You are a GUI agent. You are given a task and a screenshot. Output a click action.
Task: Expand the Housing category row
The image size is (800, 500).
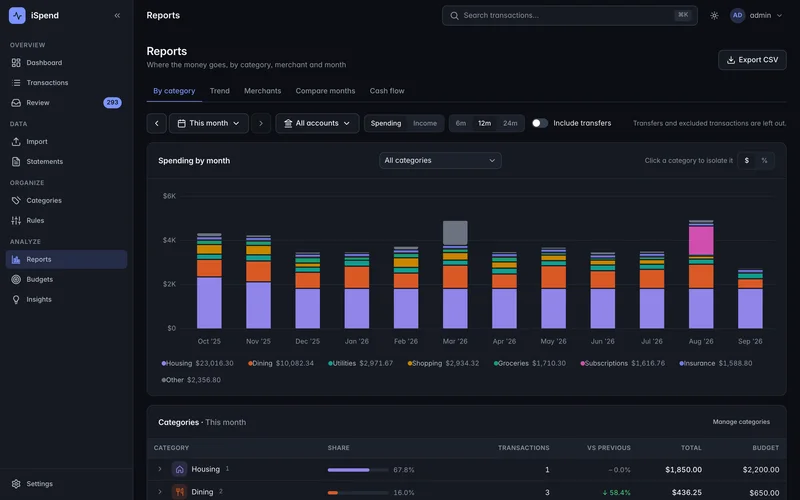click(160, 469)
